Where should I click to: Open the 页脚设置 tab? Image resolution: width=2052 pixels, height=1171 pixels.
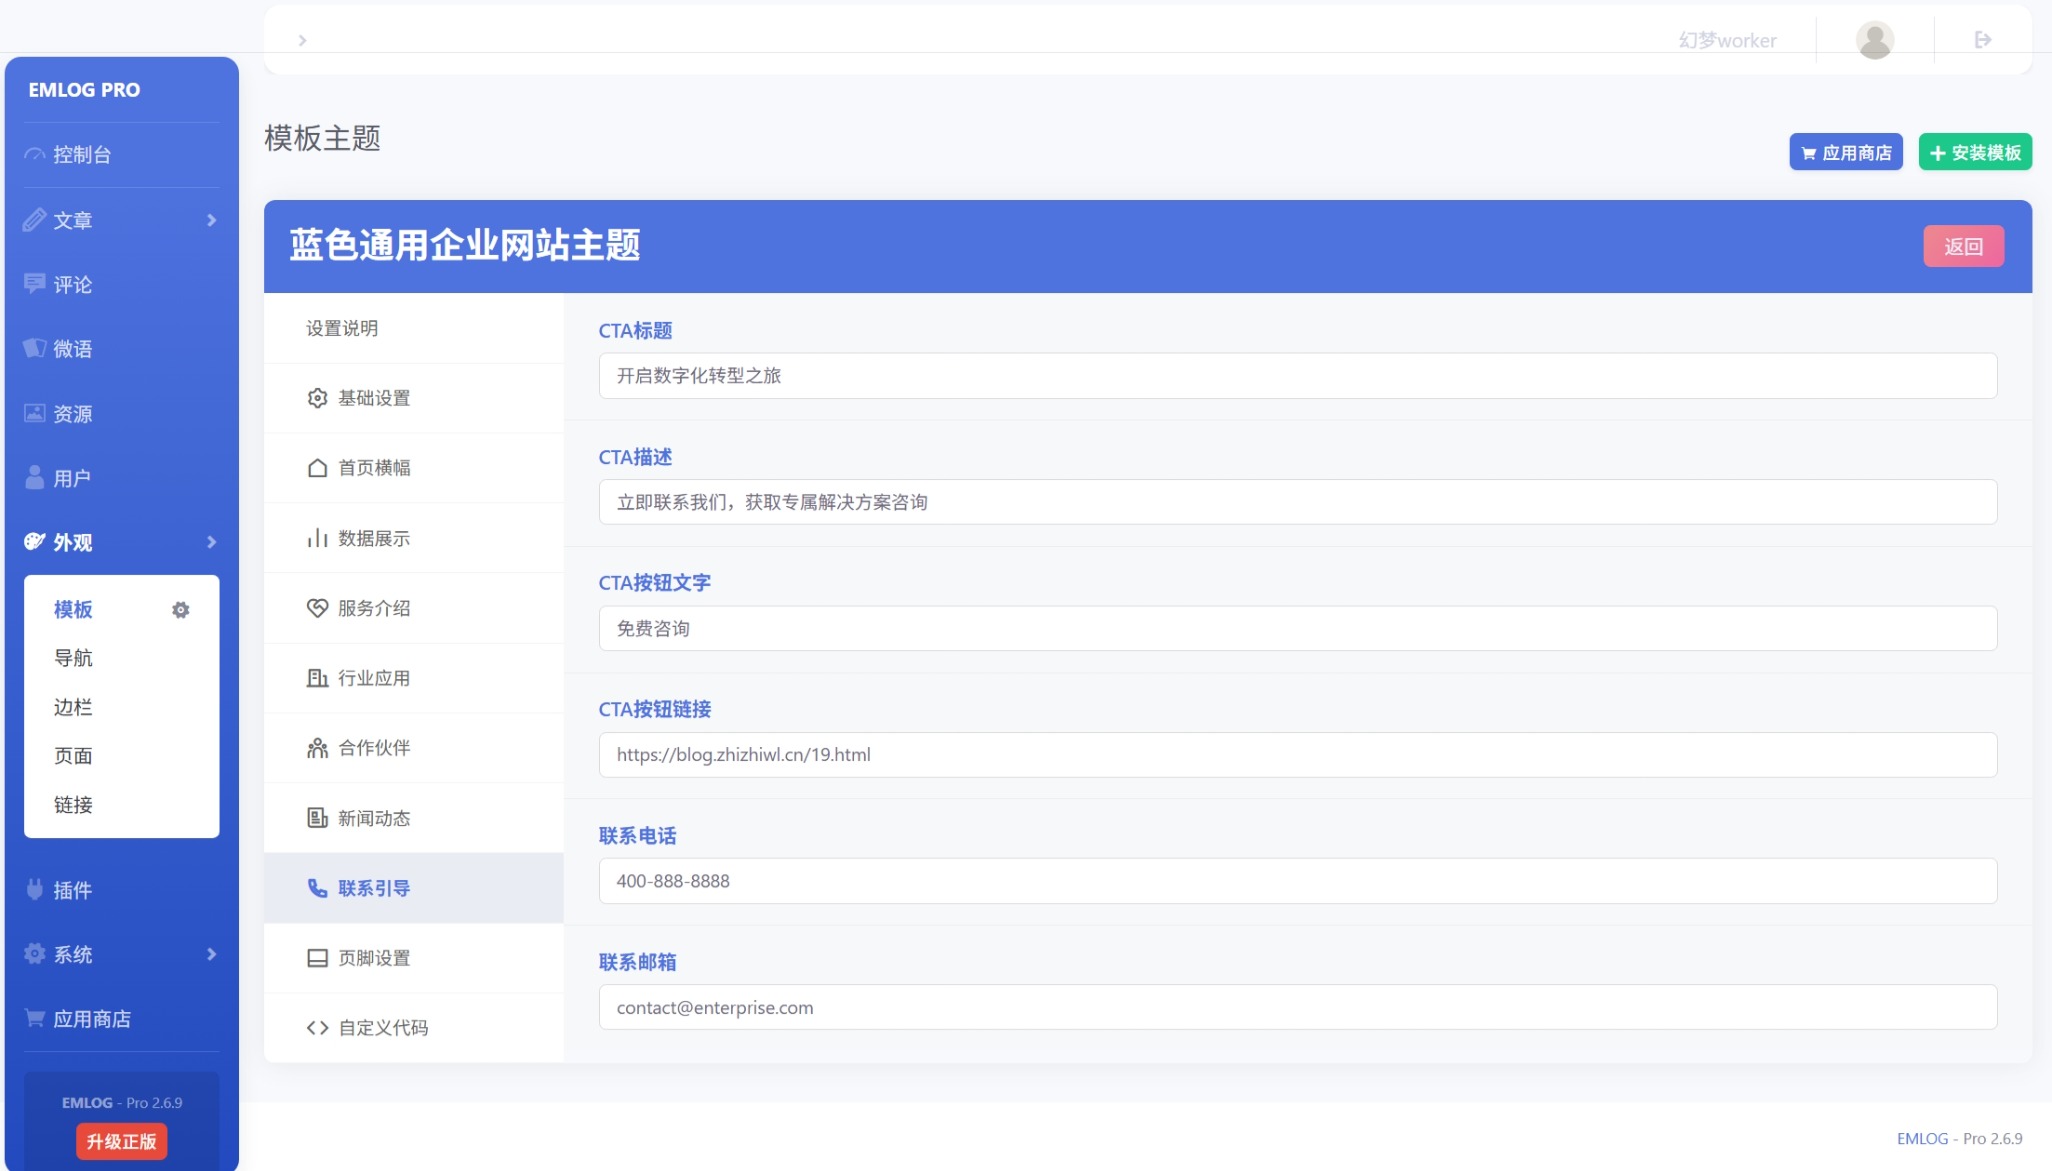pos(373,958)
